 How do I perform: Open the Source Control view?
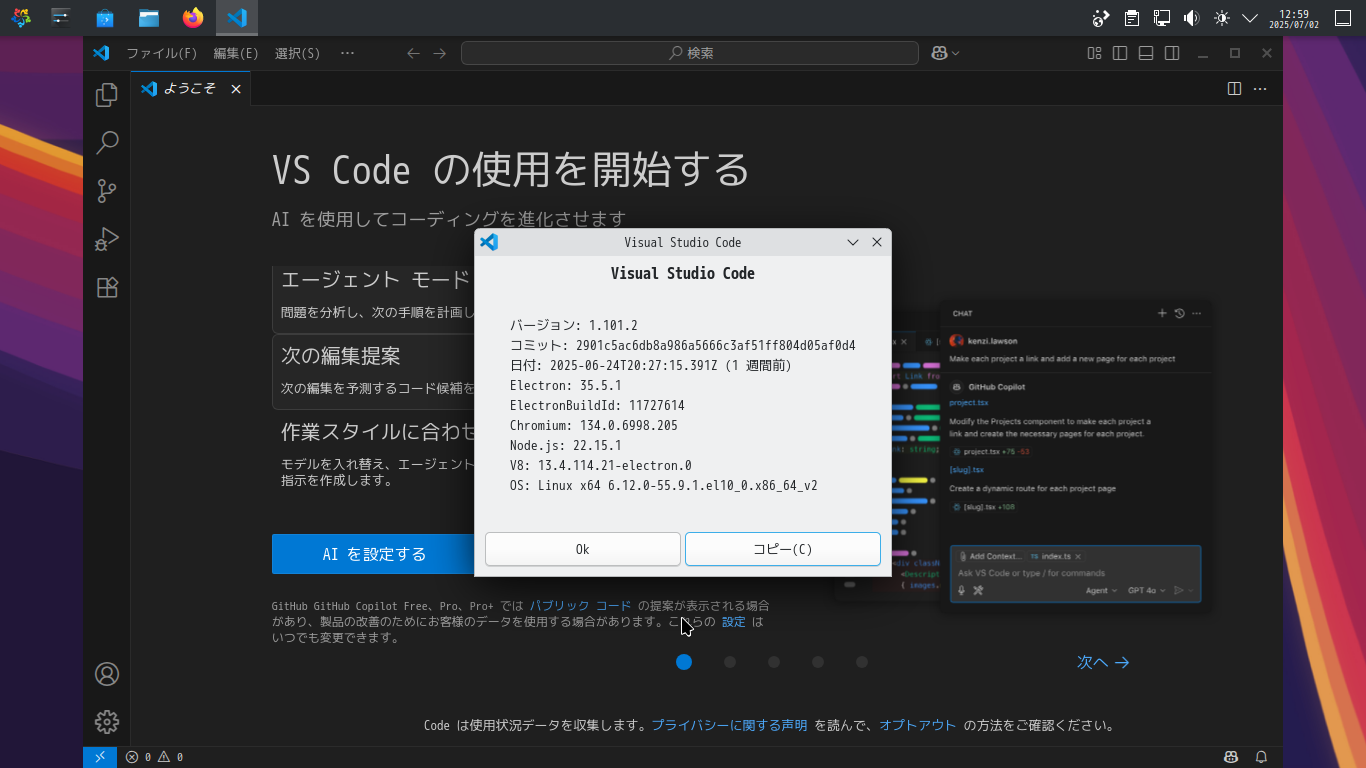click(107, 191)
